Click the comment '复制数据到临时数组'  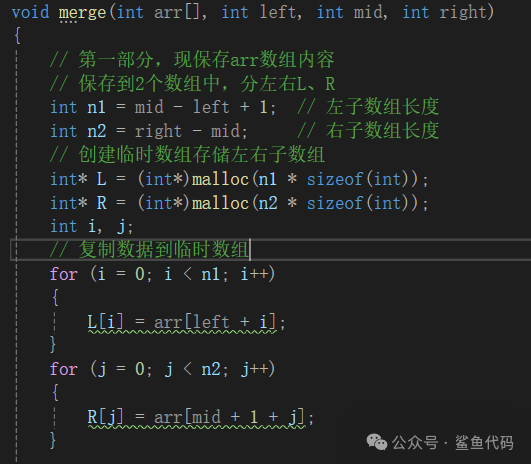tap(149, 250)
